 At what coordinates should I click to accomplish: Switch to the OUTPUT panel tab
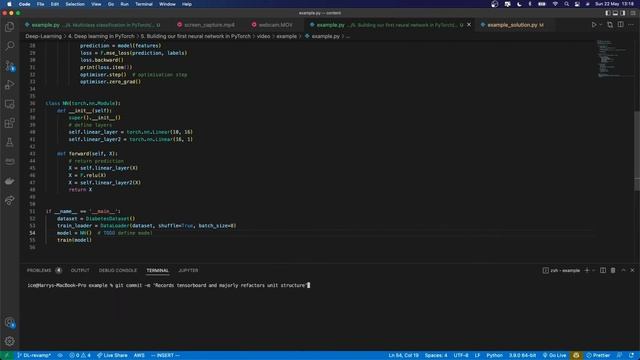[x=80, y=270]
